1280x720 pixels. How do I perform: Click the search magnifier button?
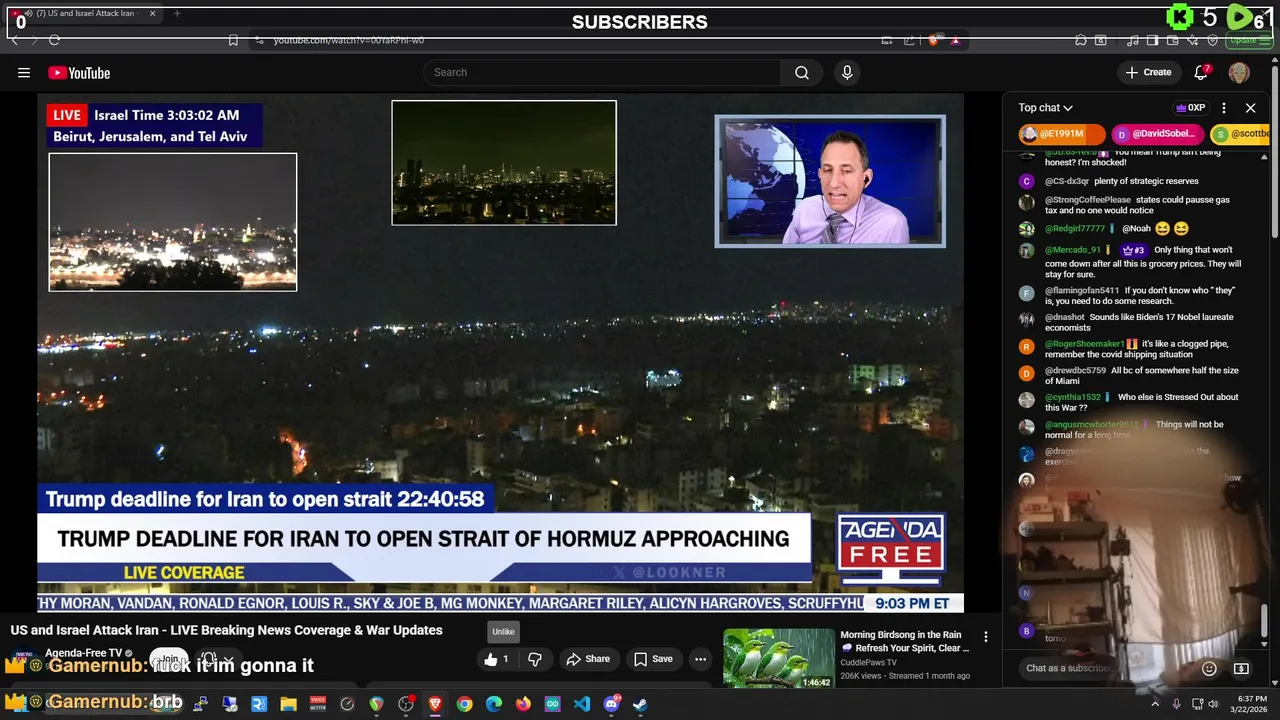802,72
